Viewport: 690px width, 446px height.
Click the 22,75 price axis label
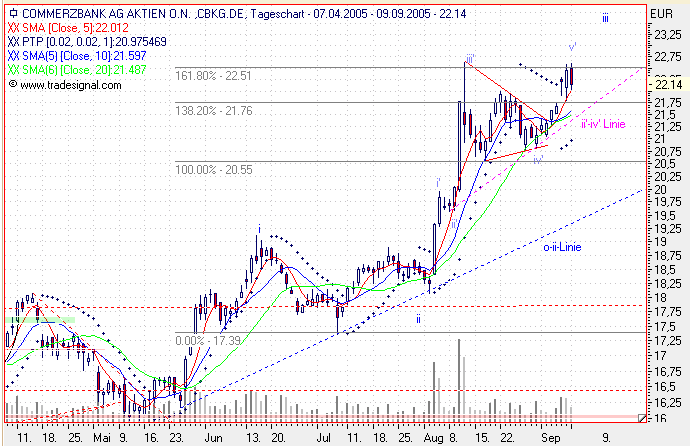tap(668, 57)
